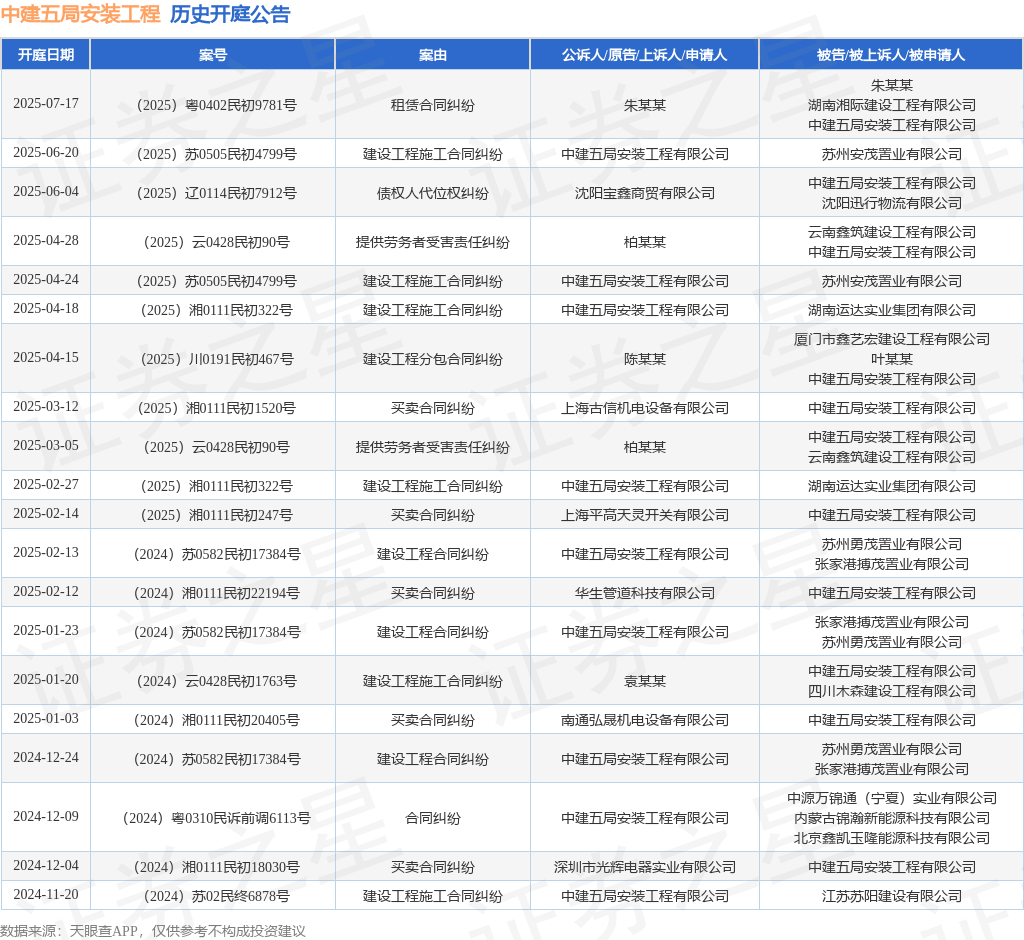
Task: Select the date 2025-02-12
Action: (x=46, y=592)
